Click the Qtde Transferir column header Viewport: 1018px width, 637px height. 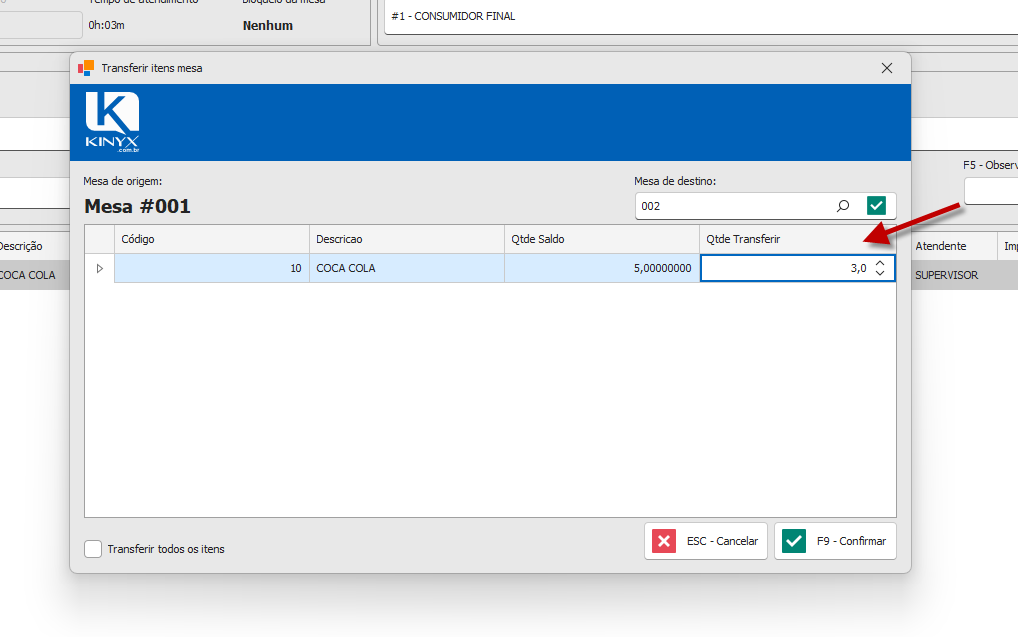[x=798, y=239]
